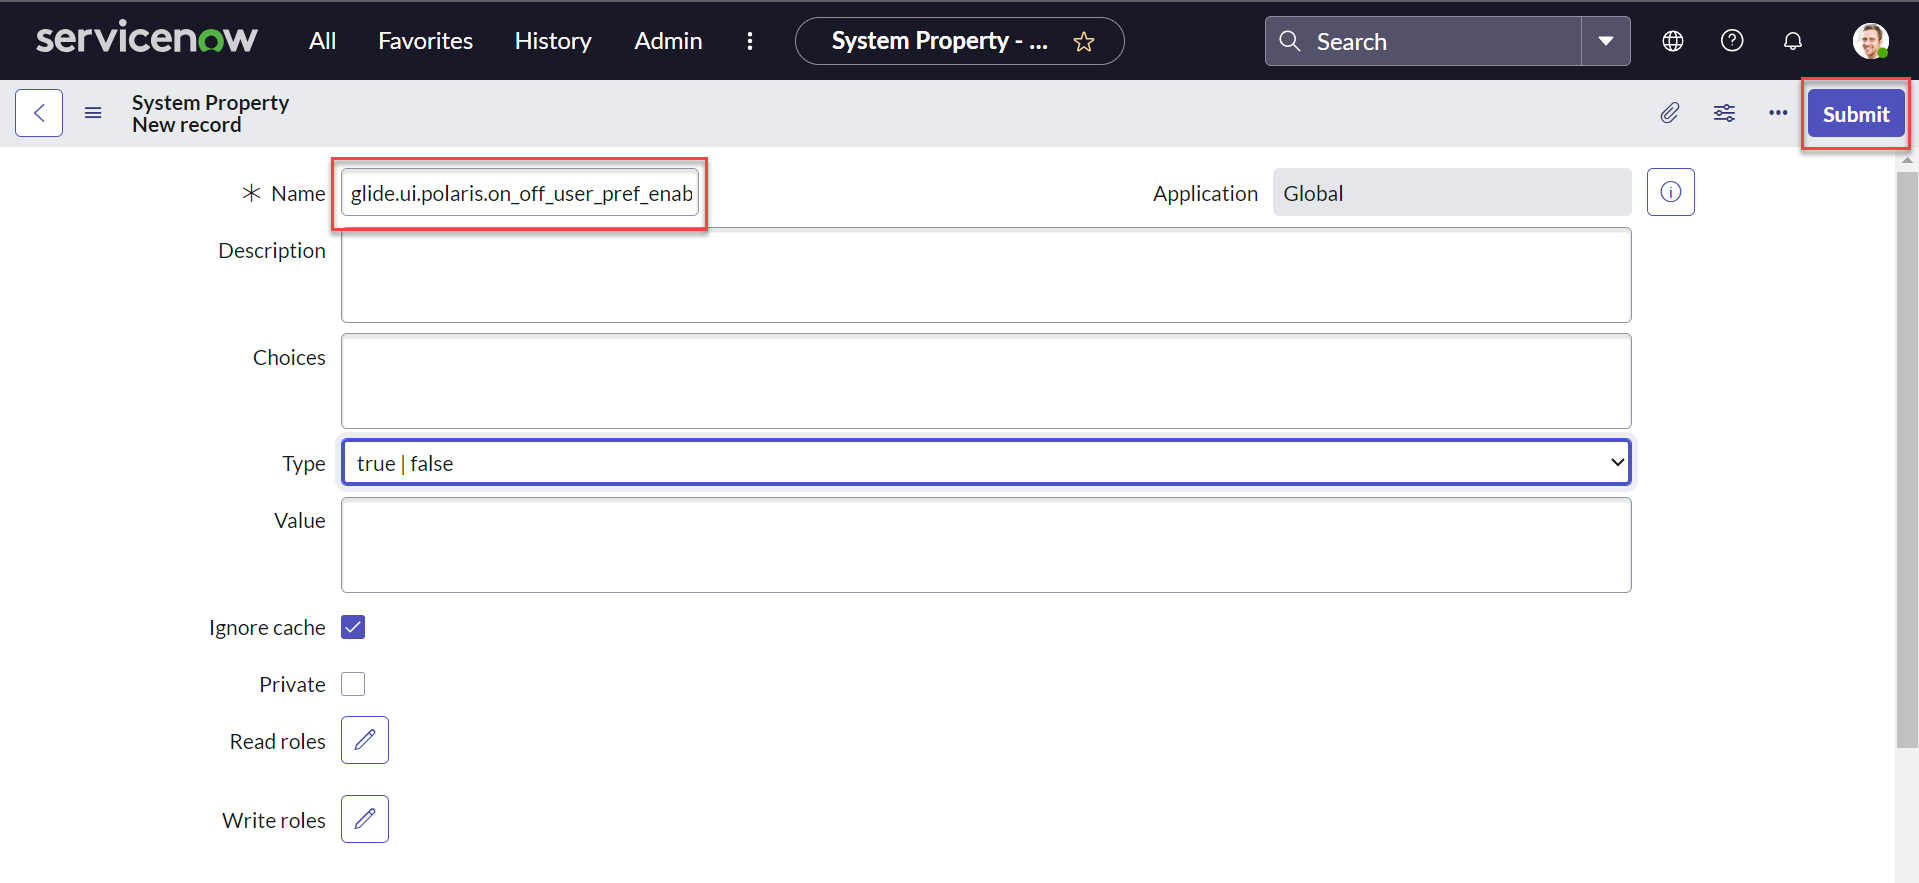Click the Application info icon
The width and height of the screenshot is (1919, 883).
1670,192
